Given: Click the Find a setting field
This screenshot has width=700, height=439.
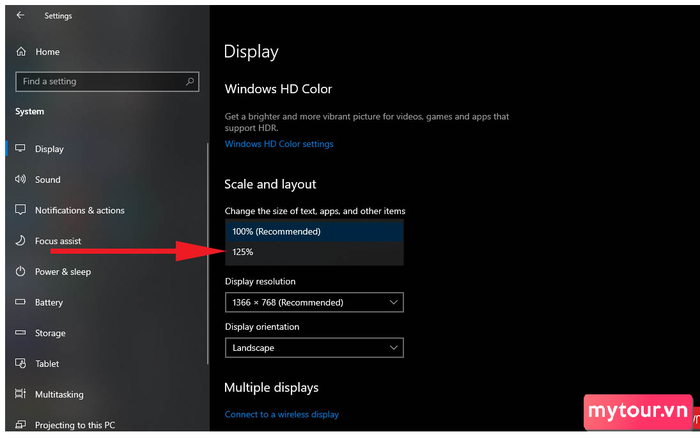Looking at the screenshot, I should click(107, 82).
